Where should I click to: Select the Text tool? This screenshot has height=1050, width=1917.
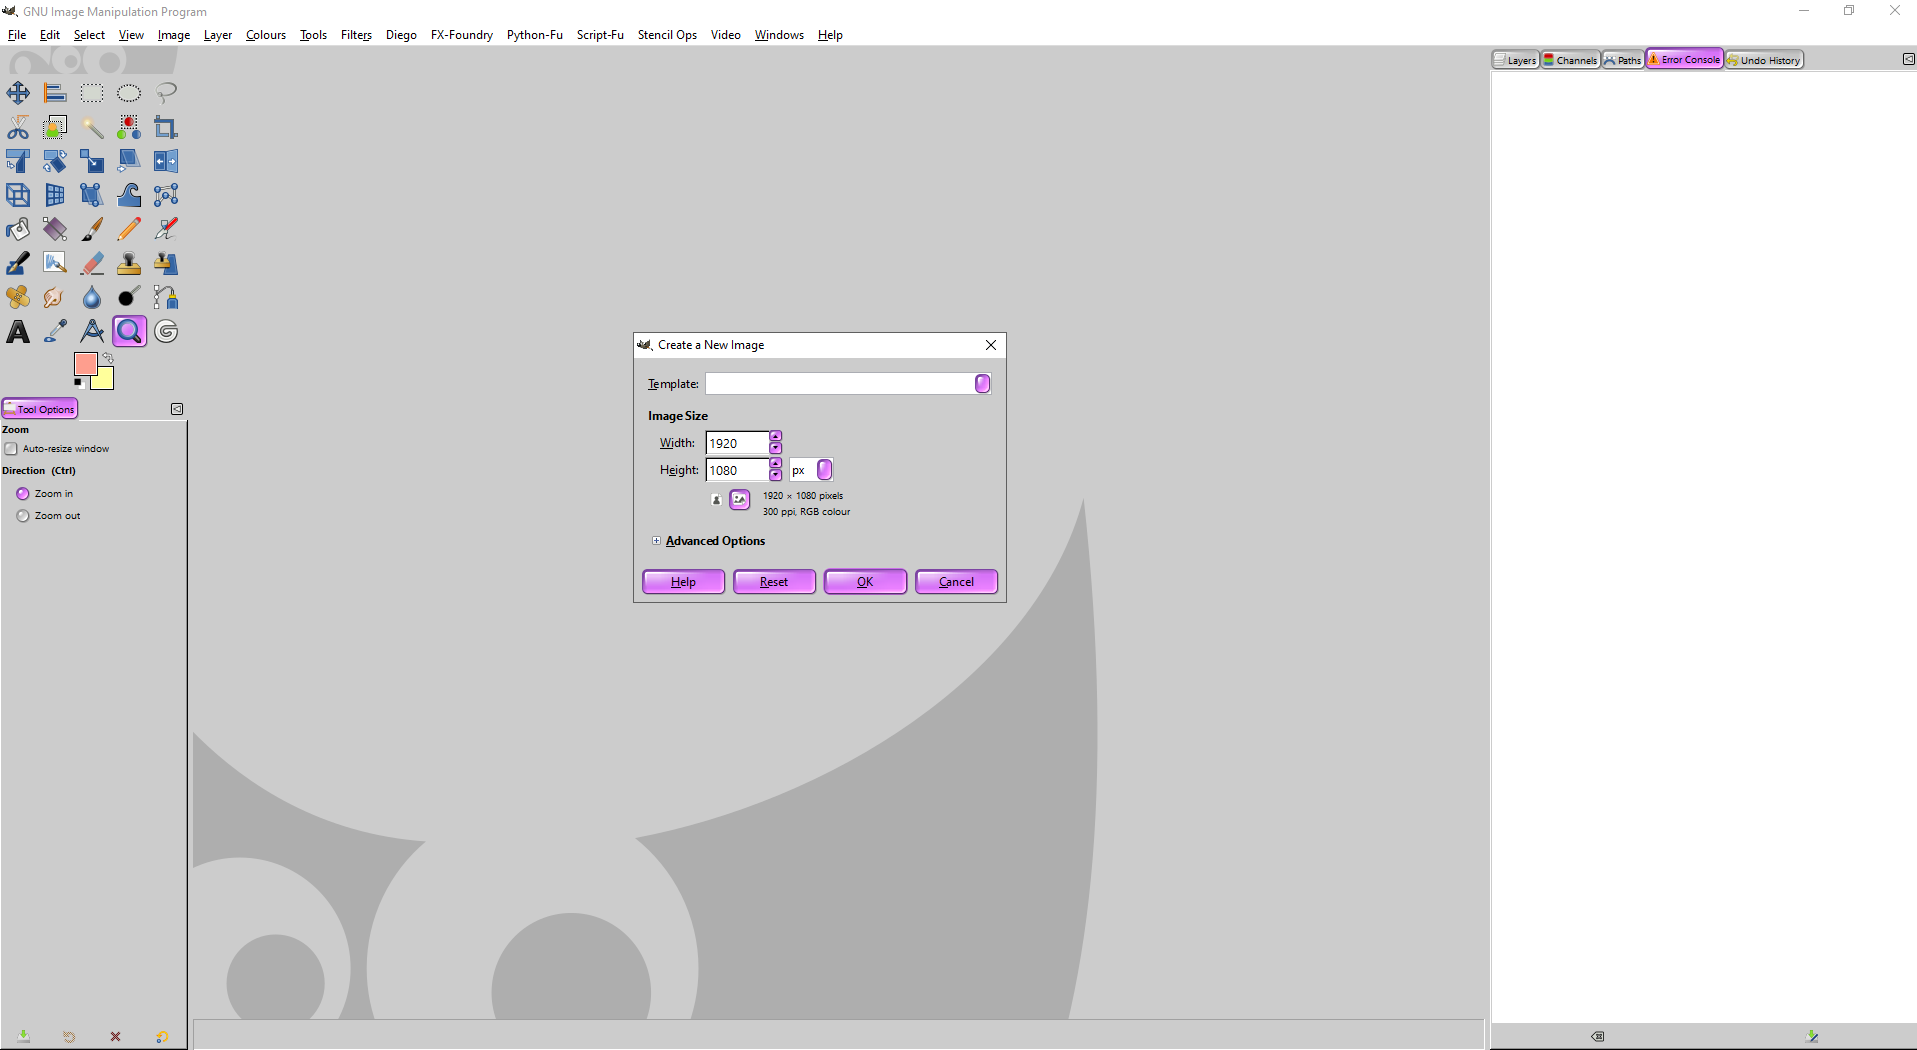pos(18,331)
